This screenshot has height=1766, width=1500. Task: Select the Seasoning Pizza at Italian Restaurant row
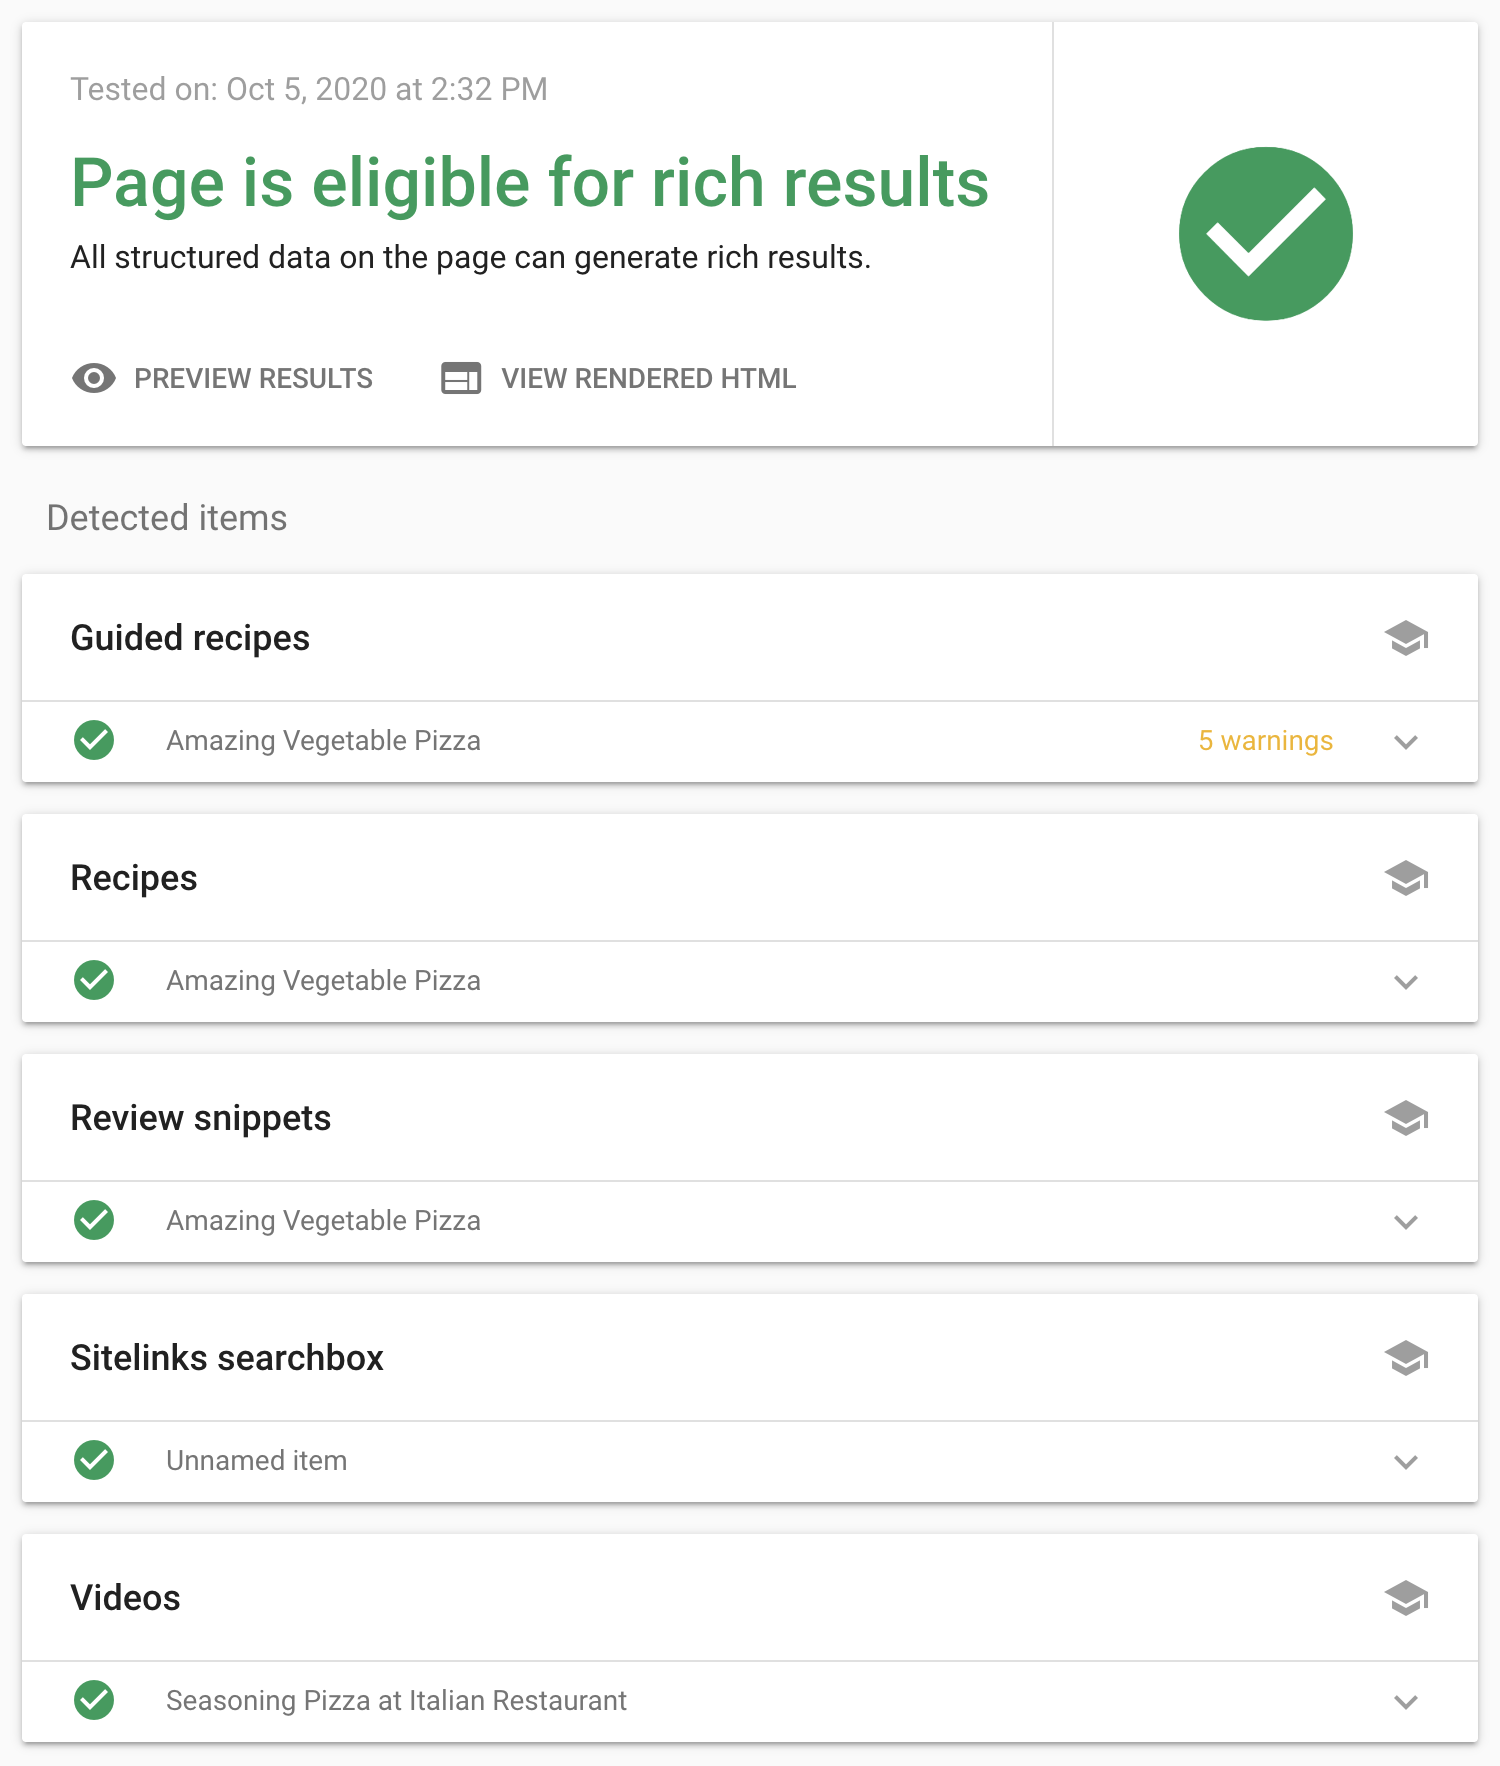tap(750, 1701)
